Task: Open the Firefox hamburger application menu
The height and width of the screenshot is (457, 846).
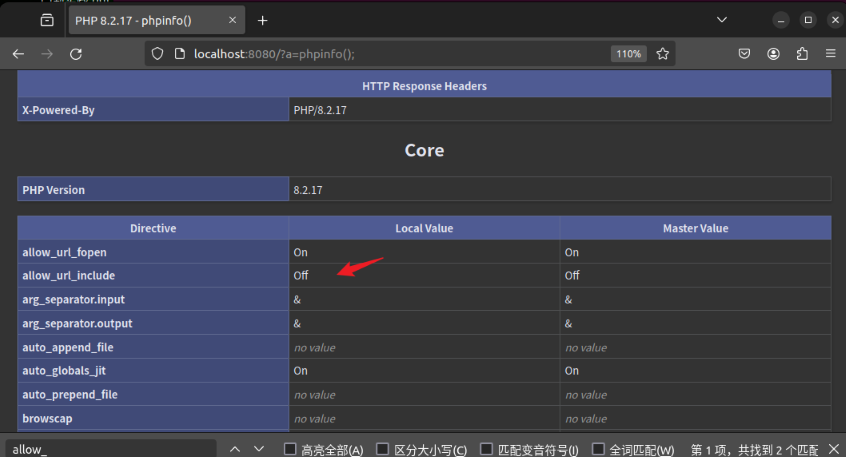Action: (x=830, y=54)
